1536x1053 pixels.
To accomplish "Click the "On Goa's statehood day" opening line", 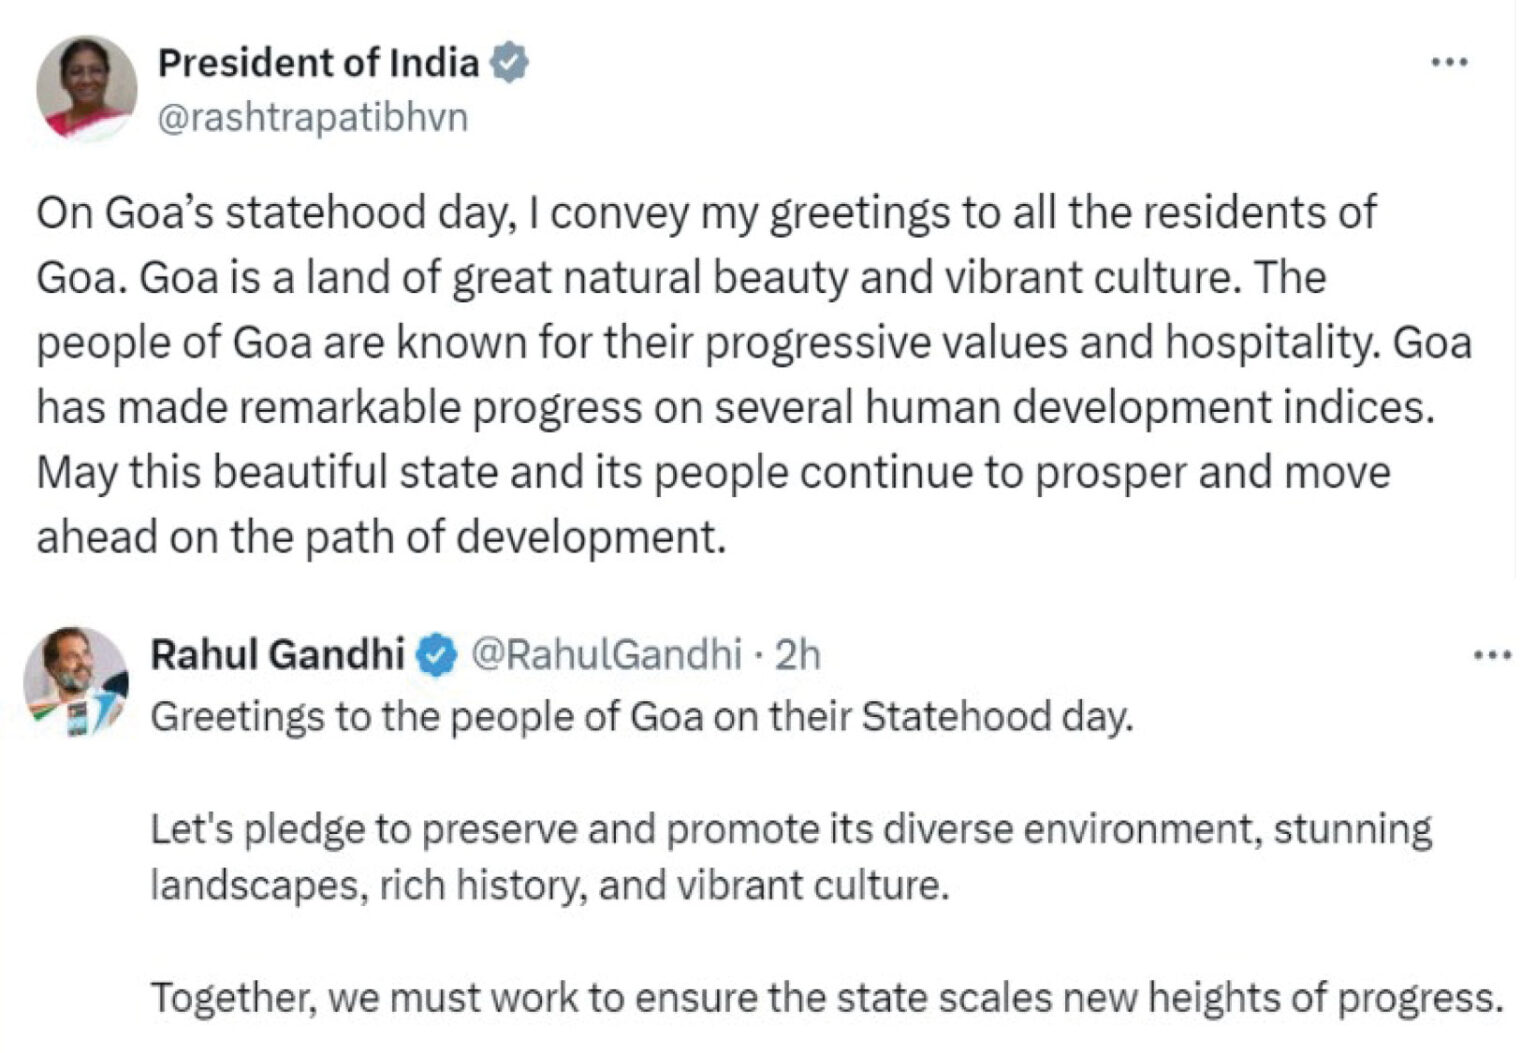I will (272, 213).
